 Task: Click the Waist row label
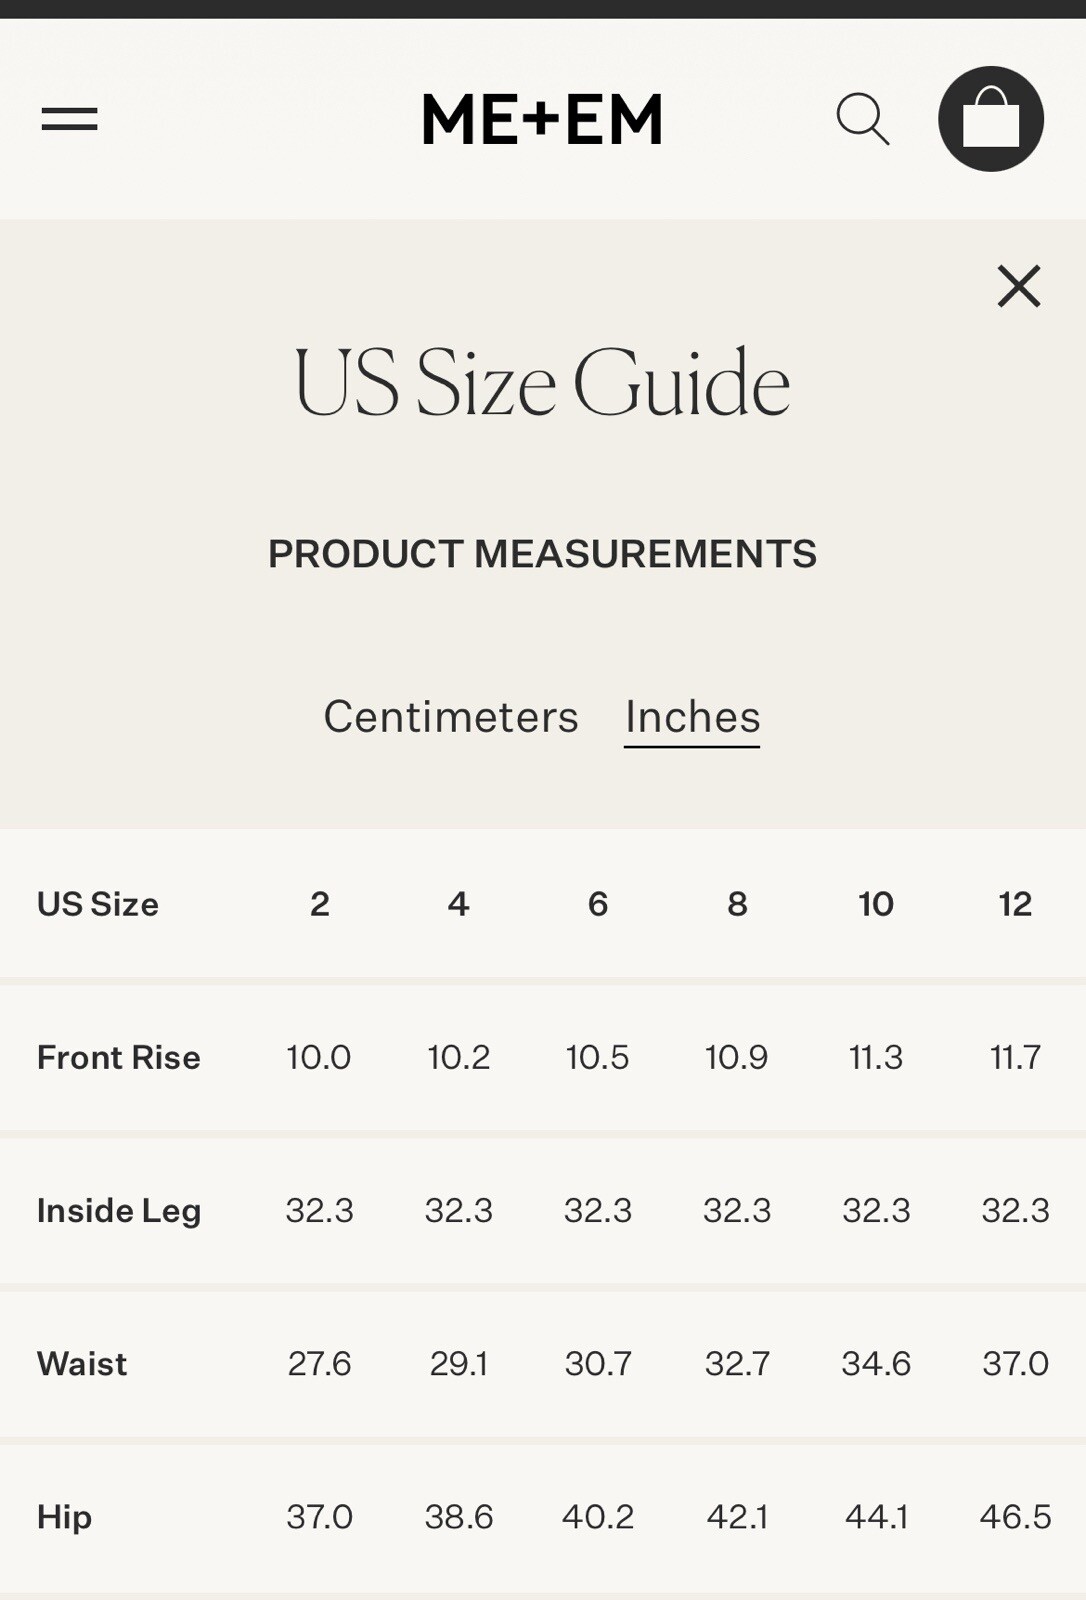(x=82, y=1364)
